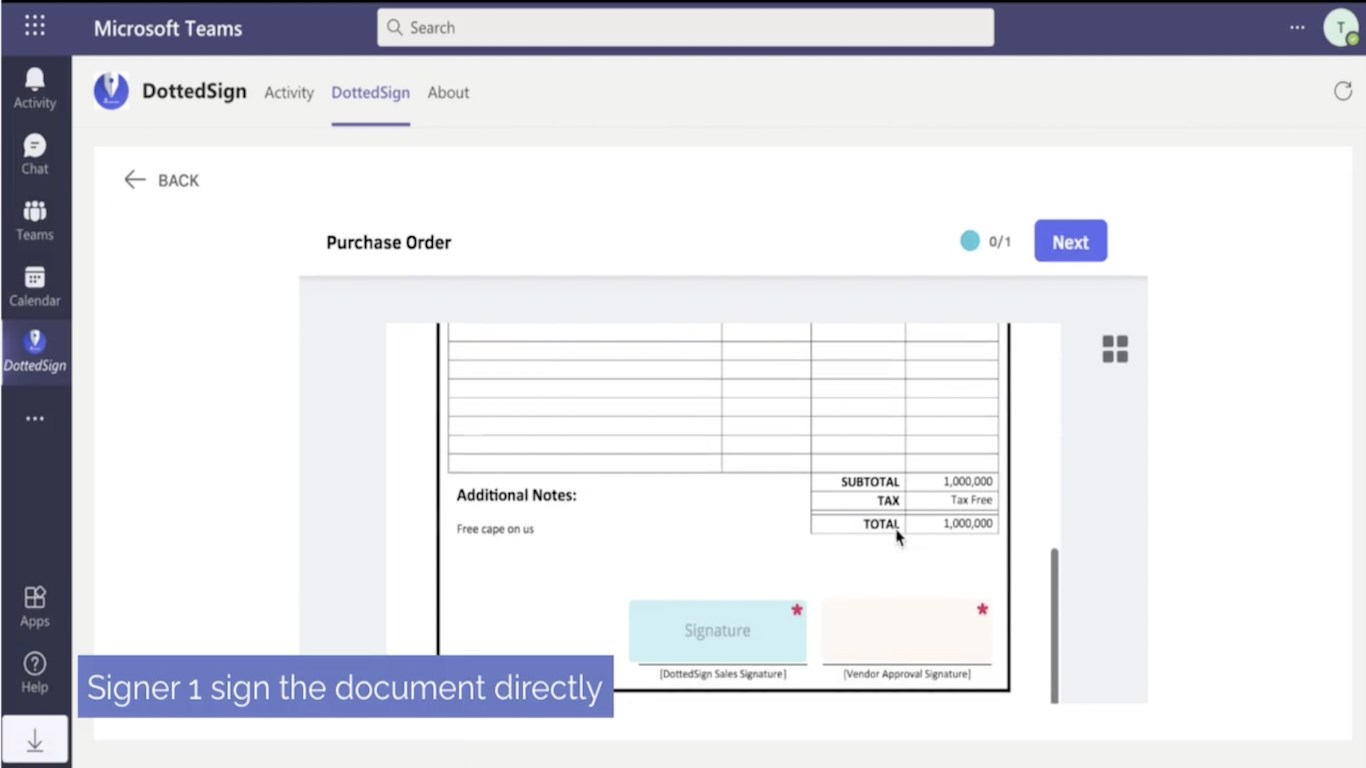Switch to the Activity tab
1366x768 pixels.
(289, 92)
